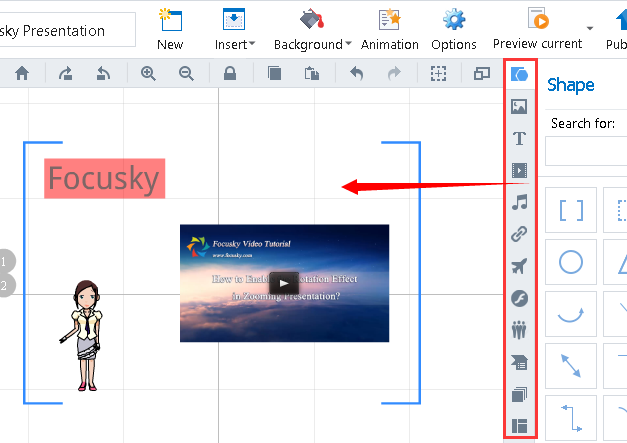Zoom out of the canvas
This screenshot has height=443, width=627.
click(186, 74)
